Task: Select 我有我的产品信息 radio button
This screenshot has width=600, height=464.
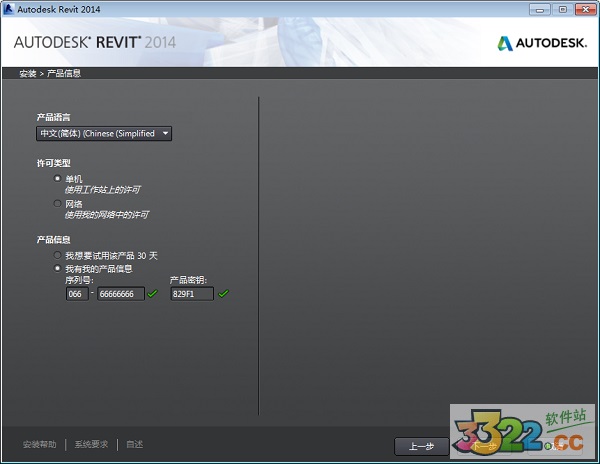Action: (57, 269)
